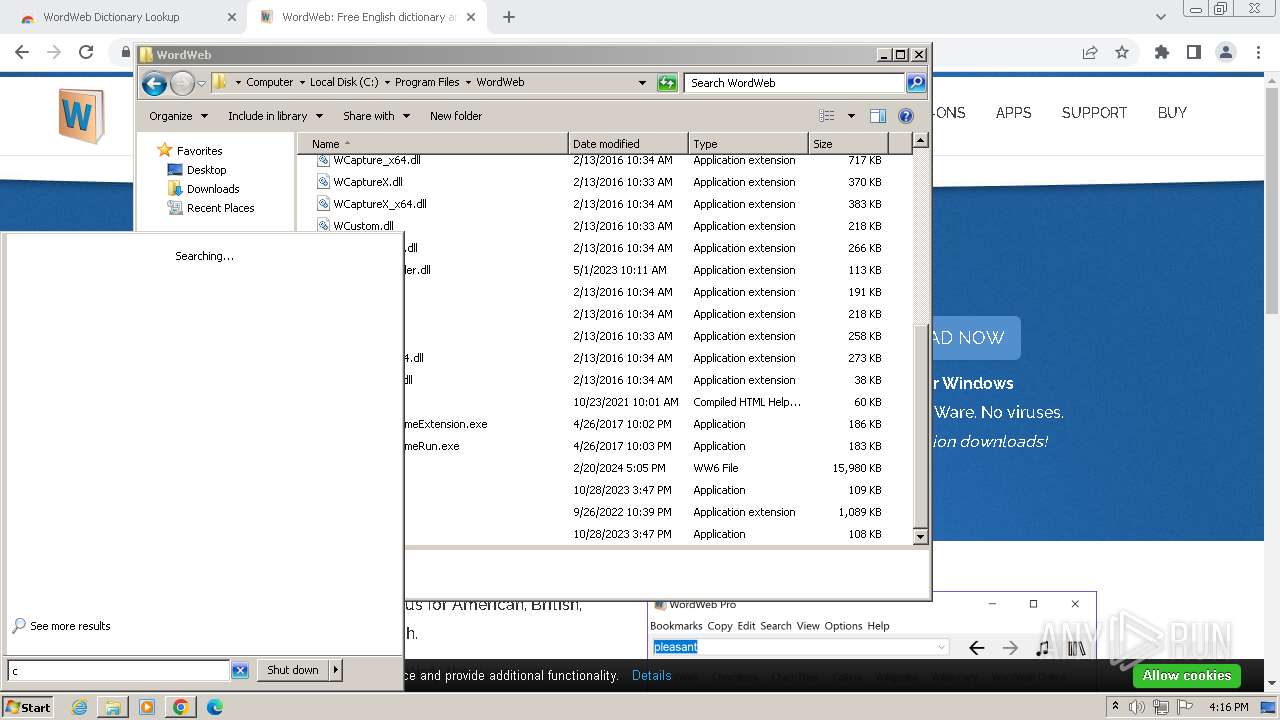Open File Explorer taskbar icon
The height and width of the screenshot is (720, 1280).
(113, 707)
